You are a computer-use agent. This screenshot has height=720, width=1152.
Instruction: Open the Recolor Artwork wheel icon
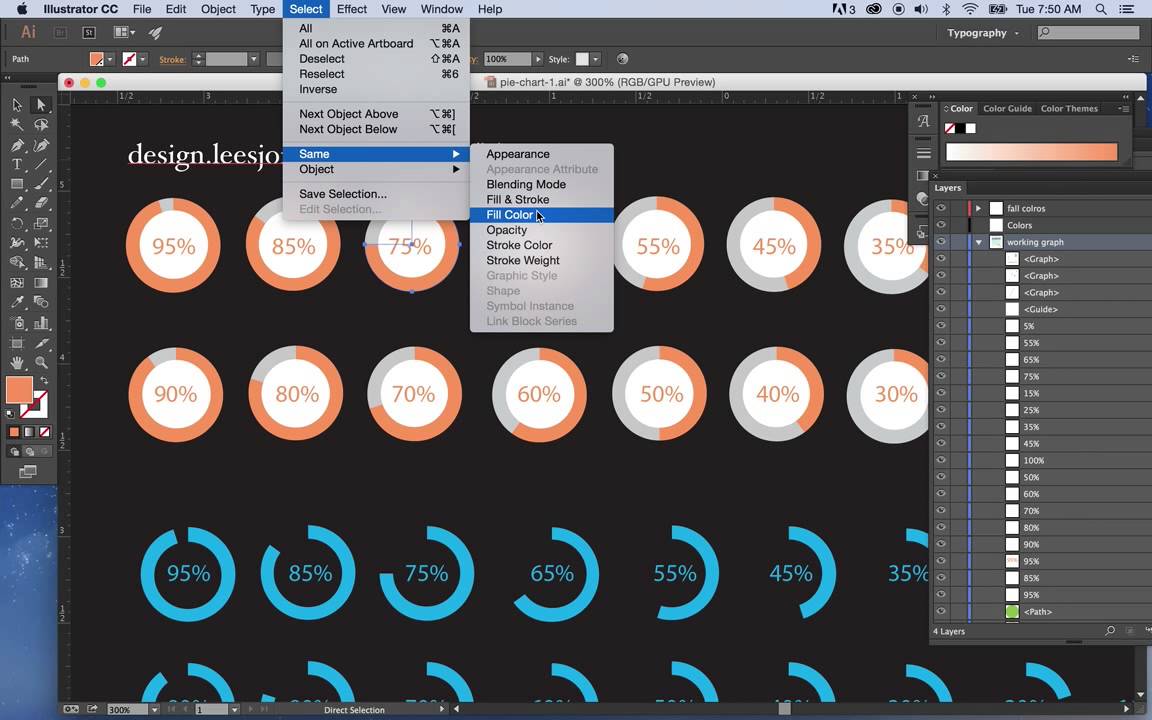(x=622, y=59)
